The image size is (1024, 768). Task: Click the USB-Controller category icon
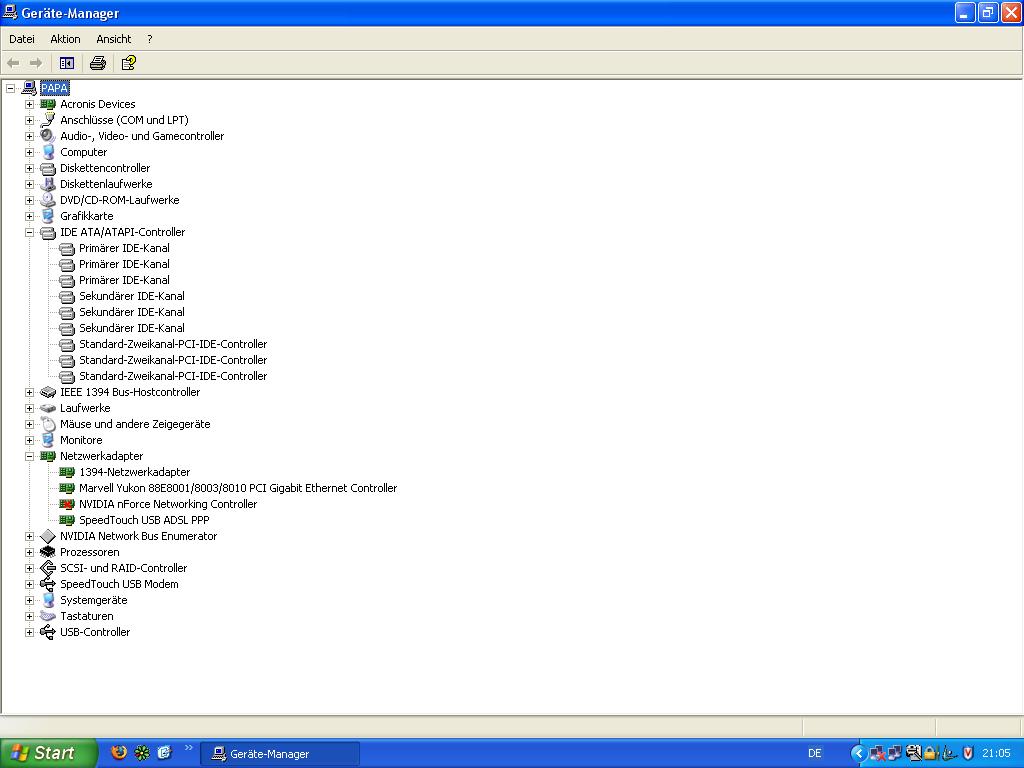[x=48, y=632]
